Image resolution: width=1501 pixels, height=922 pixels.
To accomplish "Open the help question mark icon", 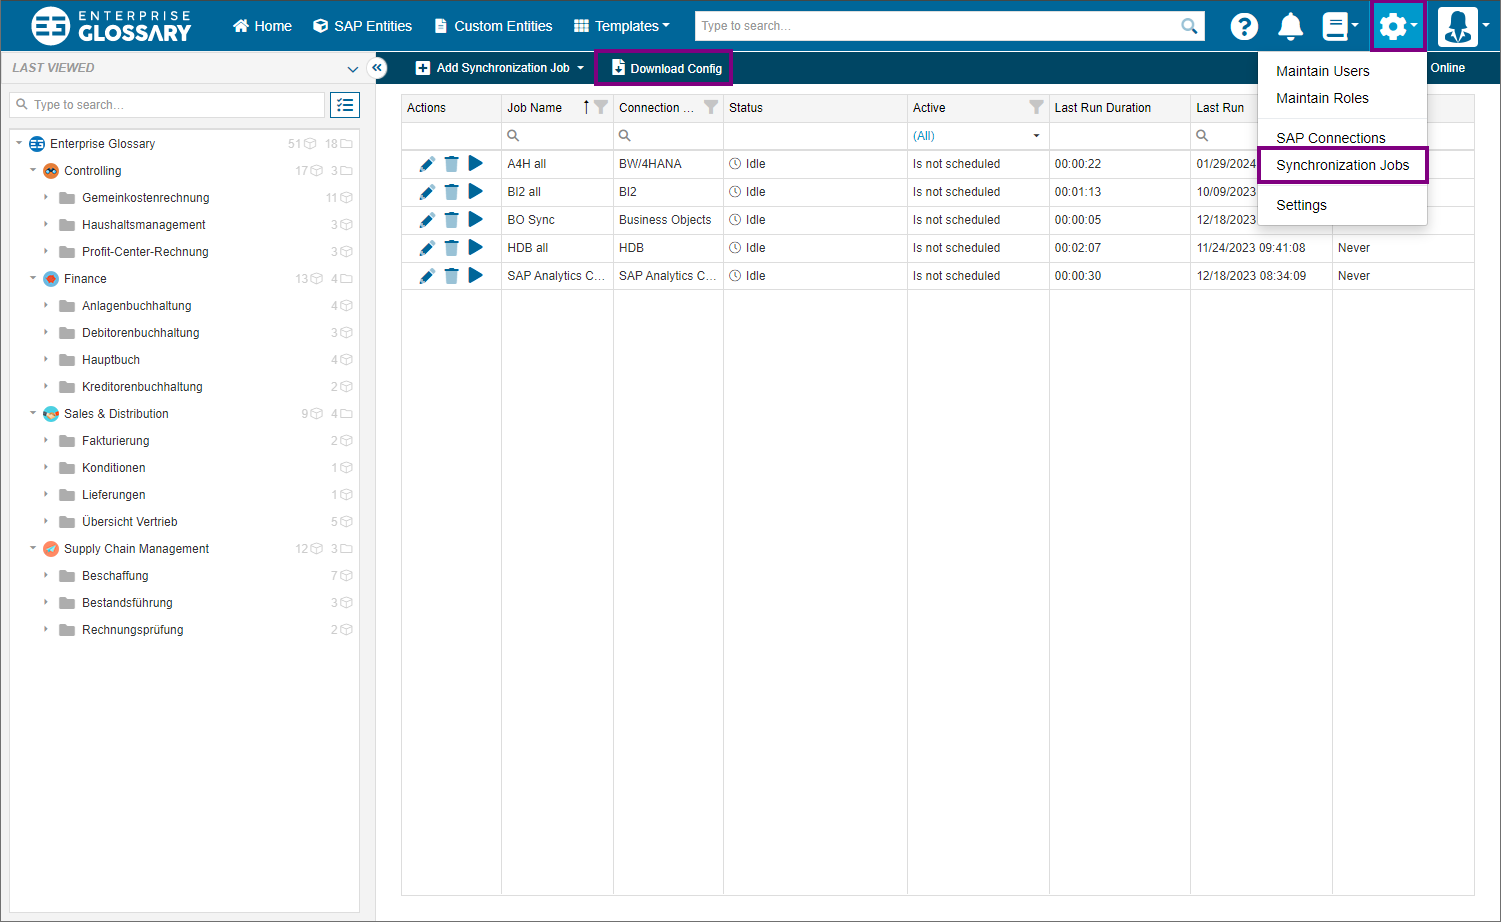I will click(x=1244, y=27).
